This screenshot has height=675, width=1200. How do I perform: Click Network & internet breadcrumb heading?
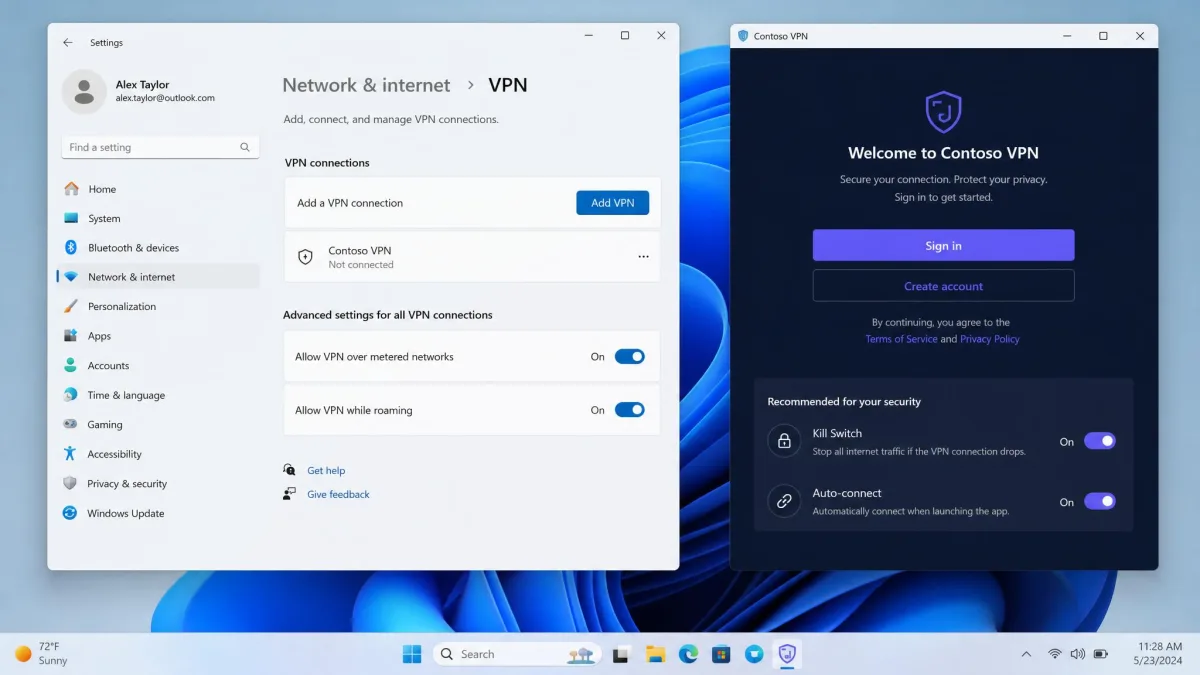pos(366,86)
